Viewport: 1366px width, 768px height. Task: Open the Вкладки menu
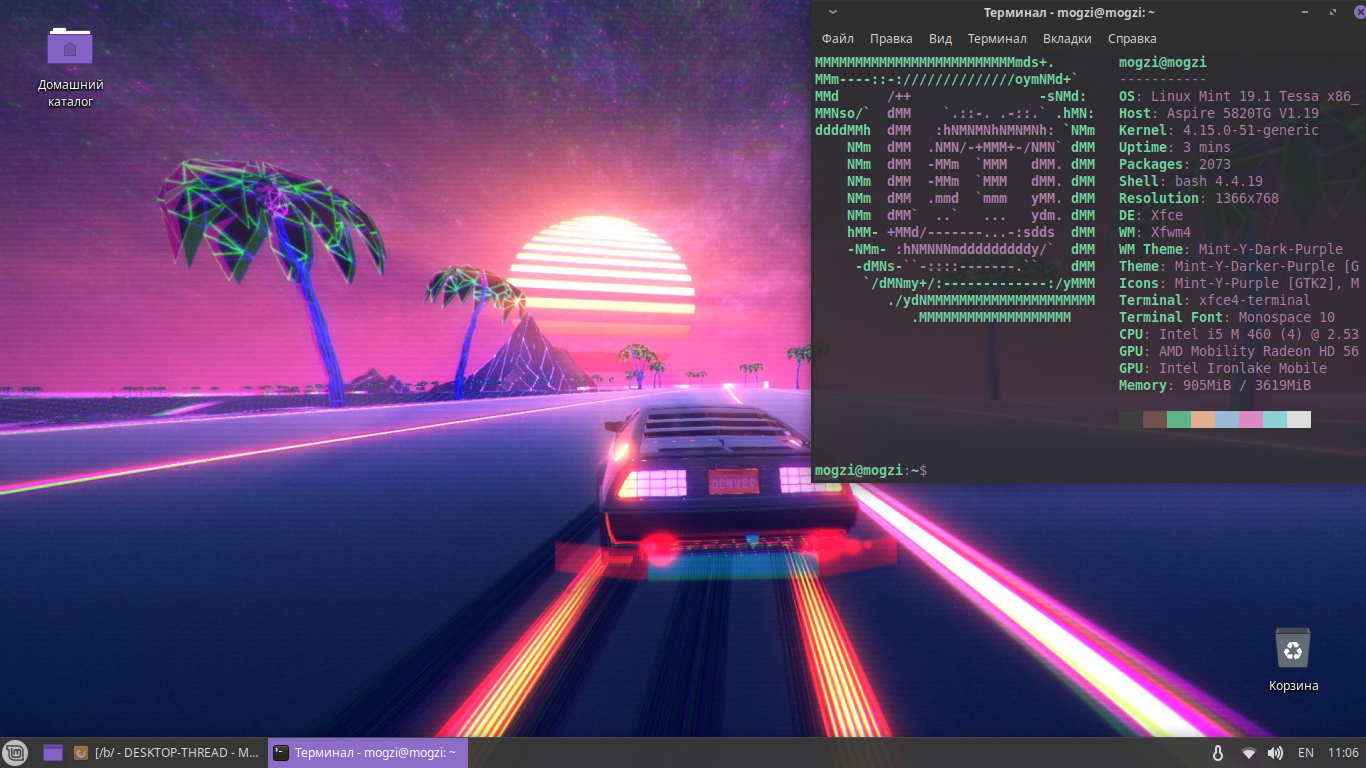[x=1067, y=39]
